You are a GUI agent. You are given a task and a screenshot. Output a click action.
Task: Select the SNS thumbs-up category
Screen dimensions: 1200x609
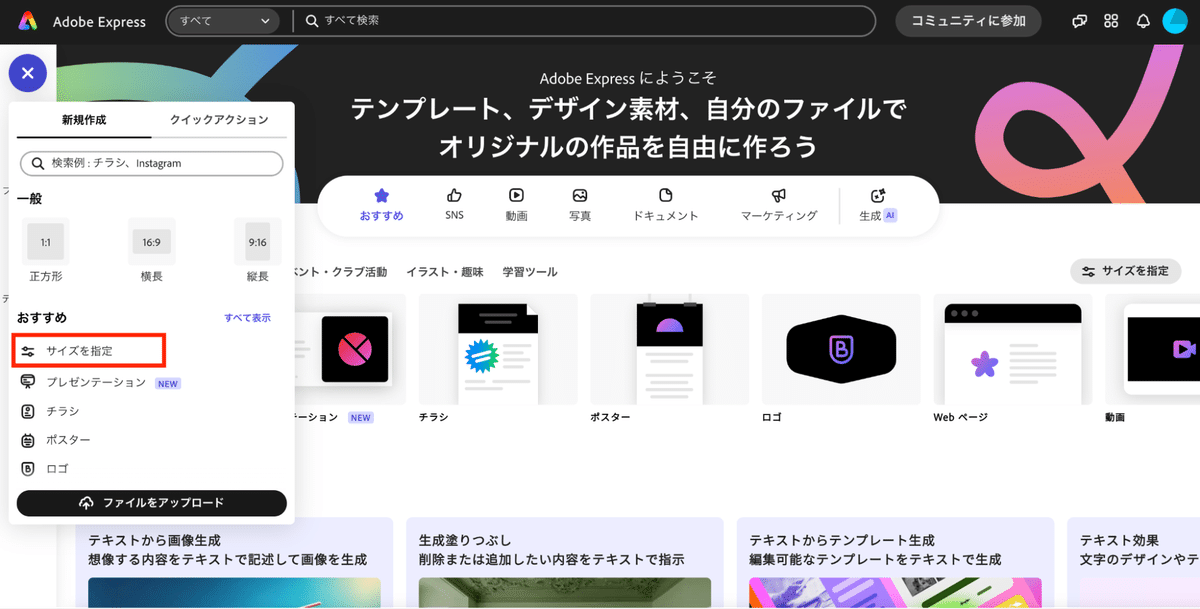454,204
